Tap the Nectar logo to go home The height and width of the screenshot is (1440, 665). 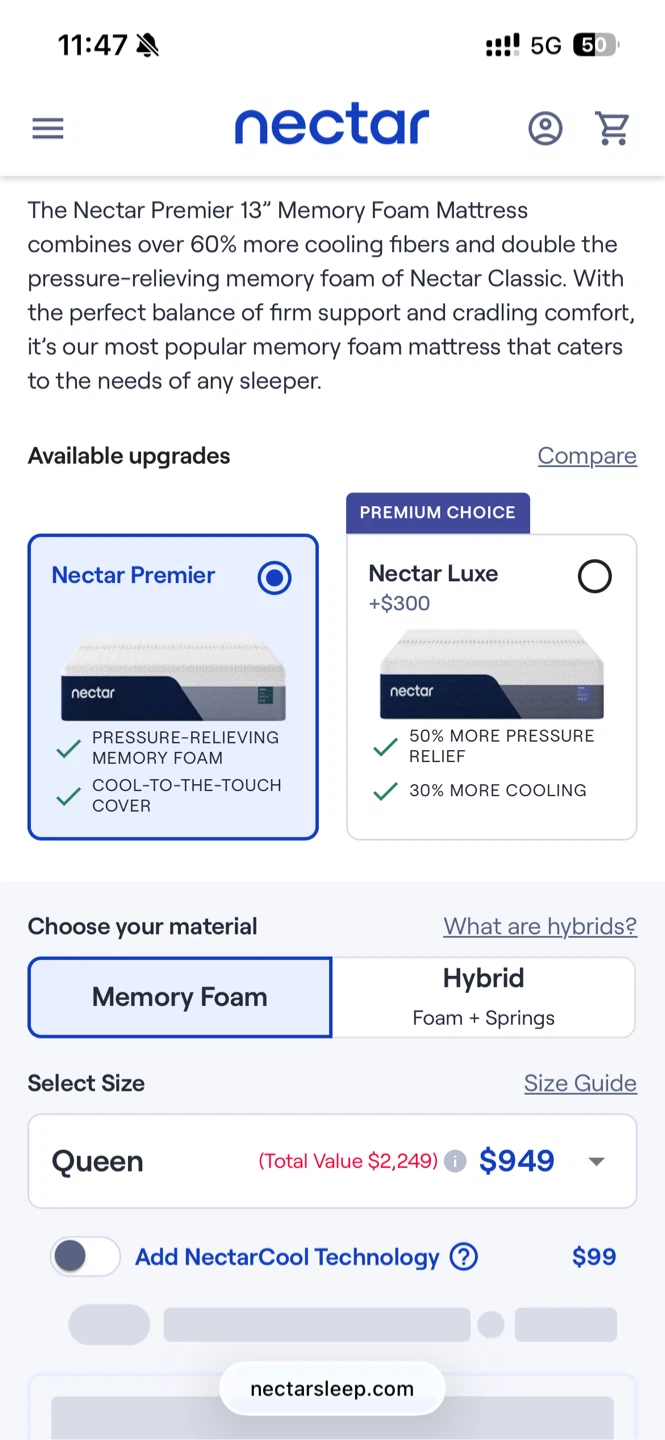point(332,126)
